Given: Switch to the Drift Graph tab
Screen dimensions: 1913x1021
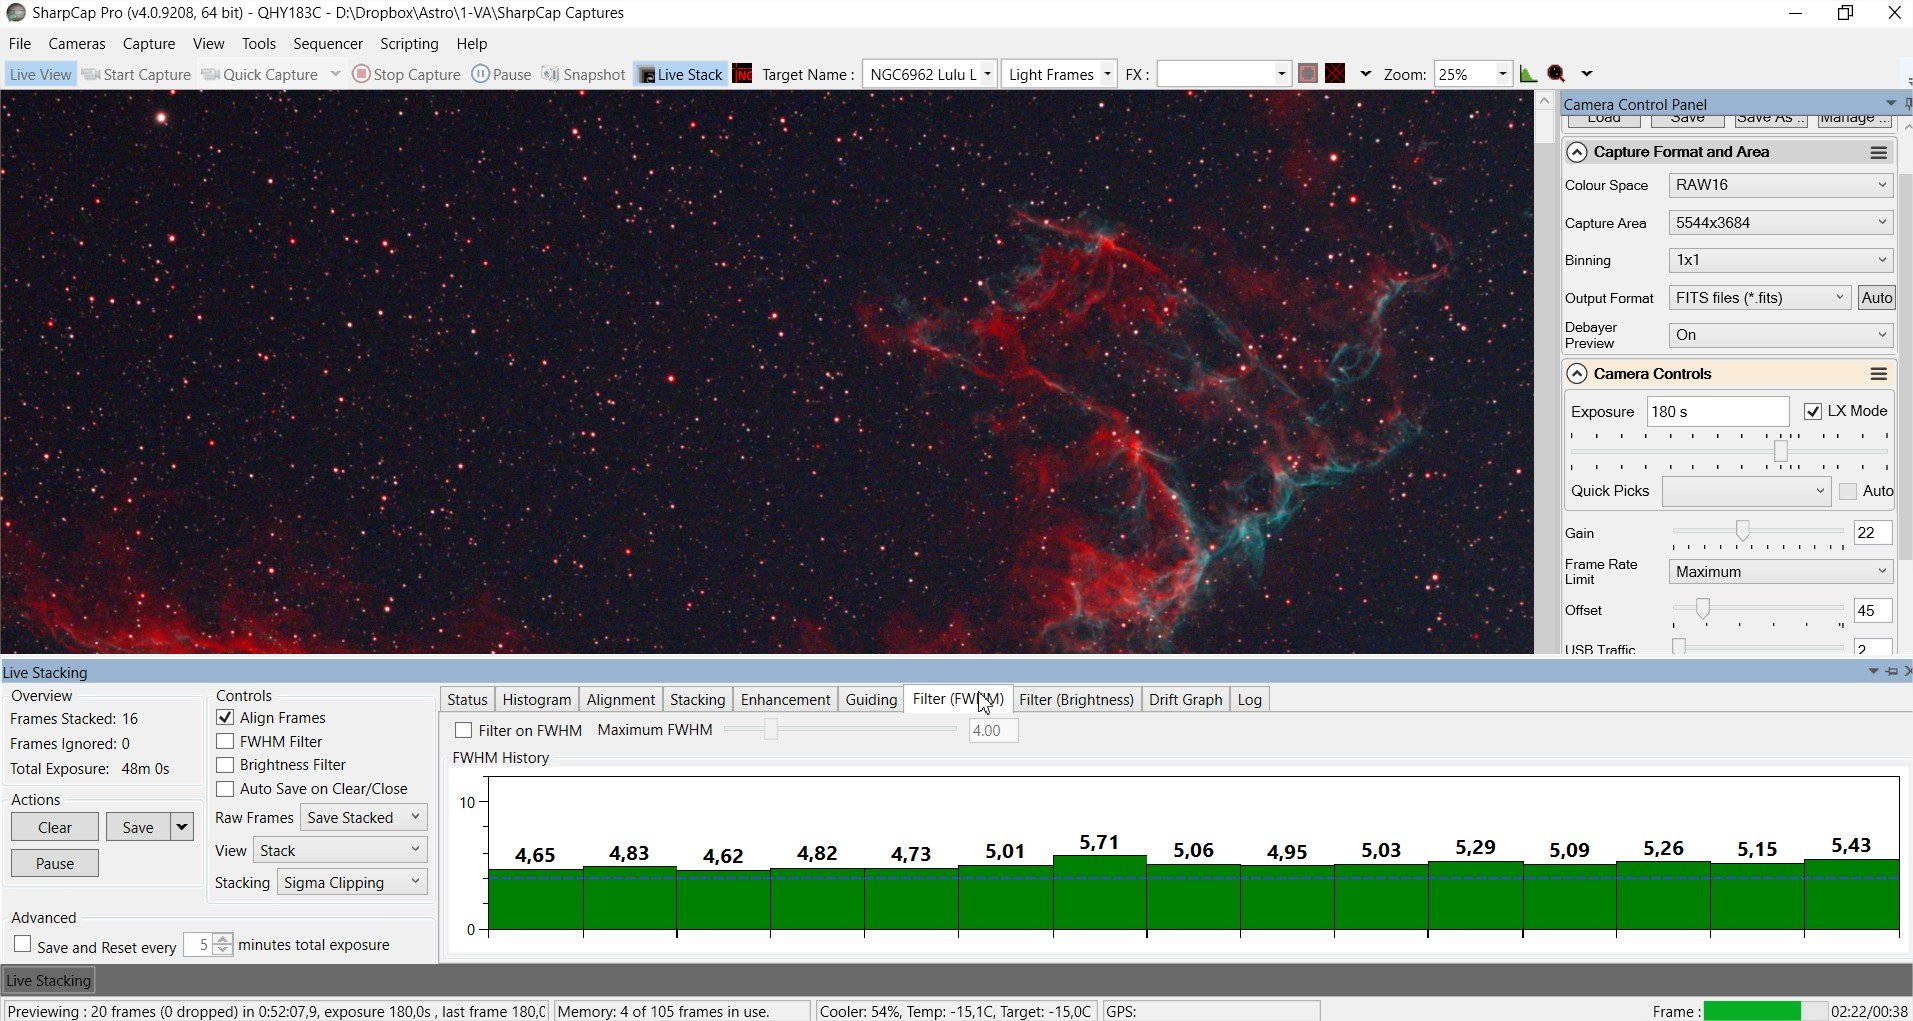Looking at the screenshot, I should point(1185,699).
